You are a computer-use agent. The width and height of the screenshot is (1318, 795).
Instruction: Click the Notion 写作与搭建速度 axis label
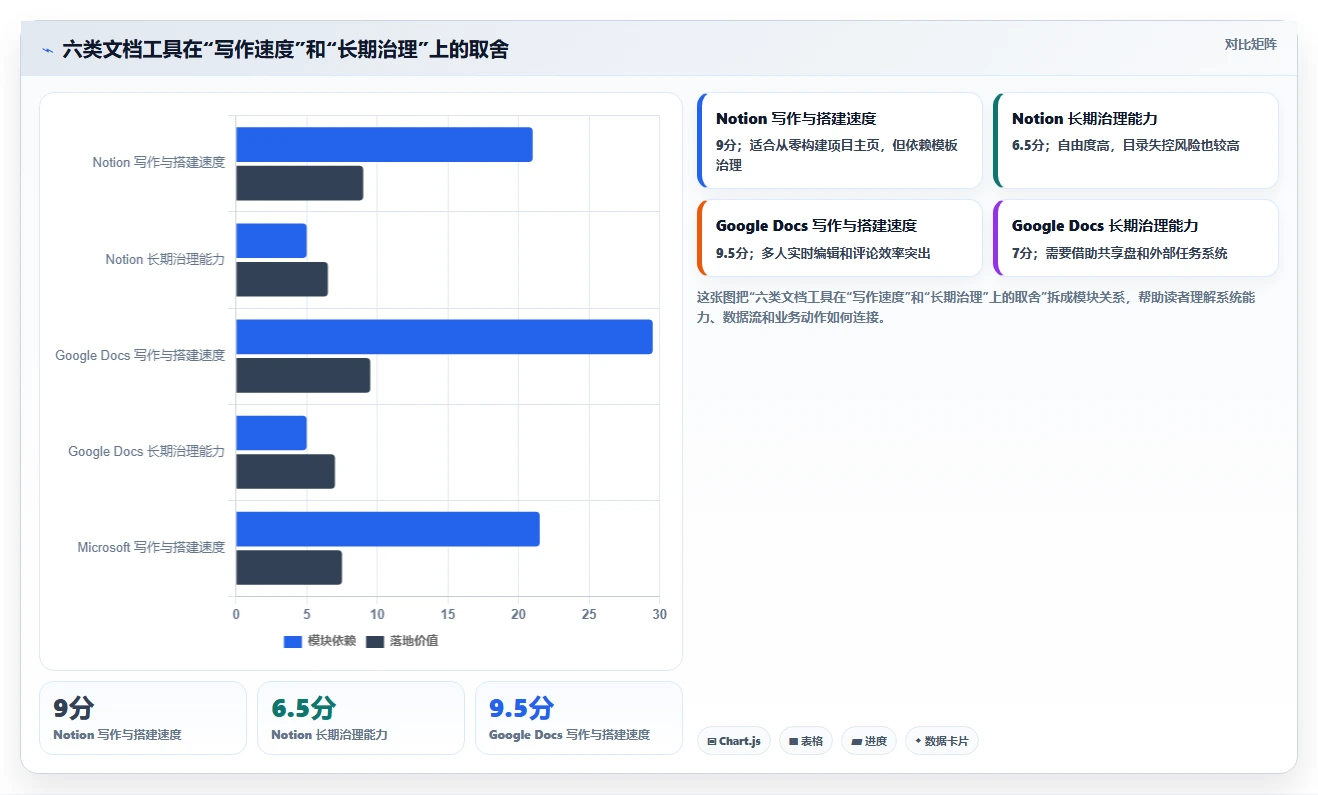(x=159, y=163)
